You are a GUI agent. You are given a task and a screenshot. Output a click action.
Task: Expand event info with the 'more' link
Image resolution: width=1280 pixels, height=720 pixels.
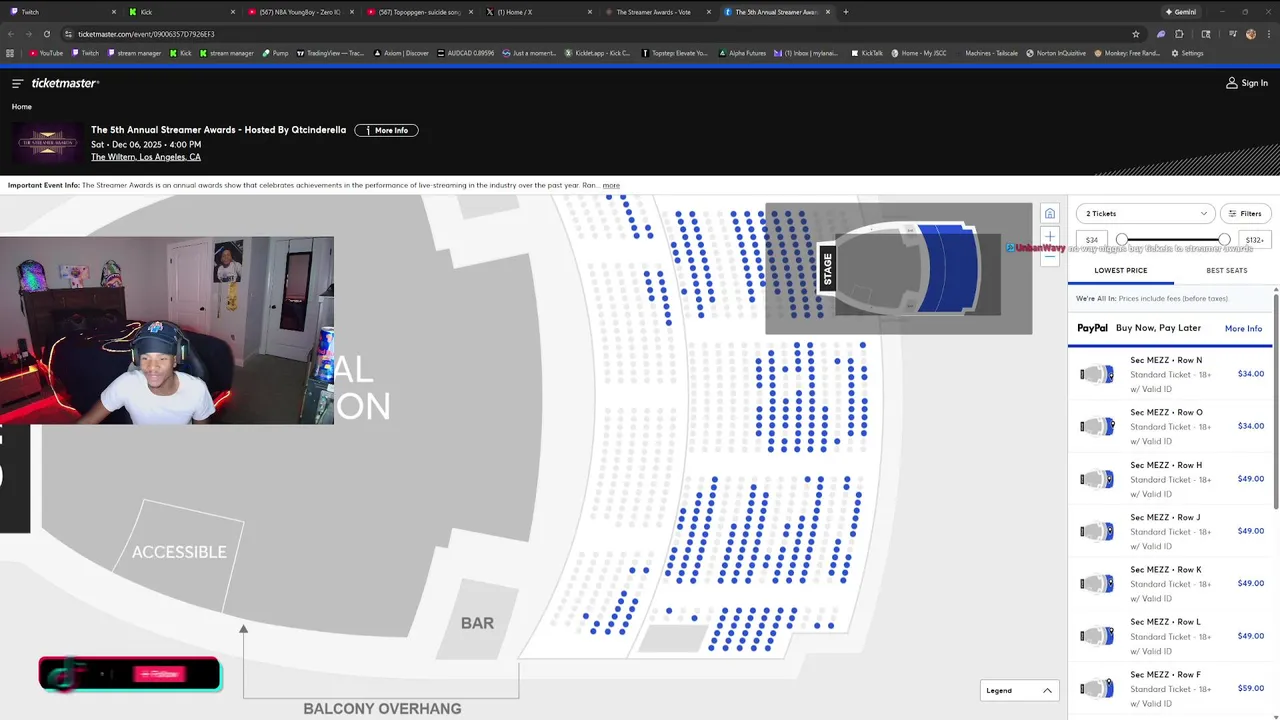(611, 185)
